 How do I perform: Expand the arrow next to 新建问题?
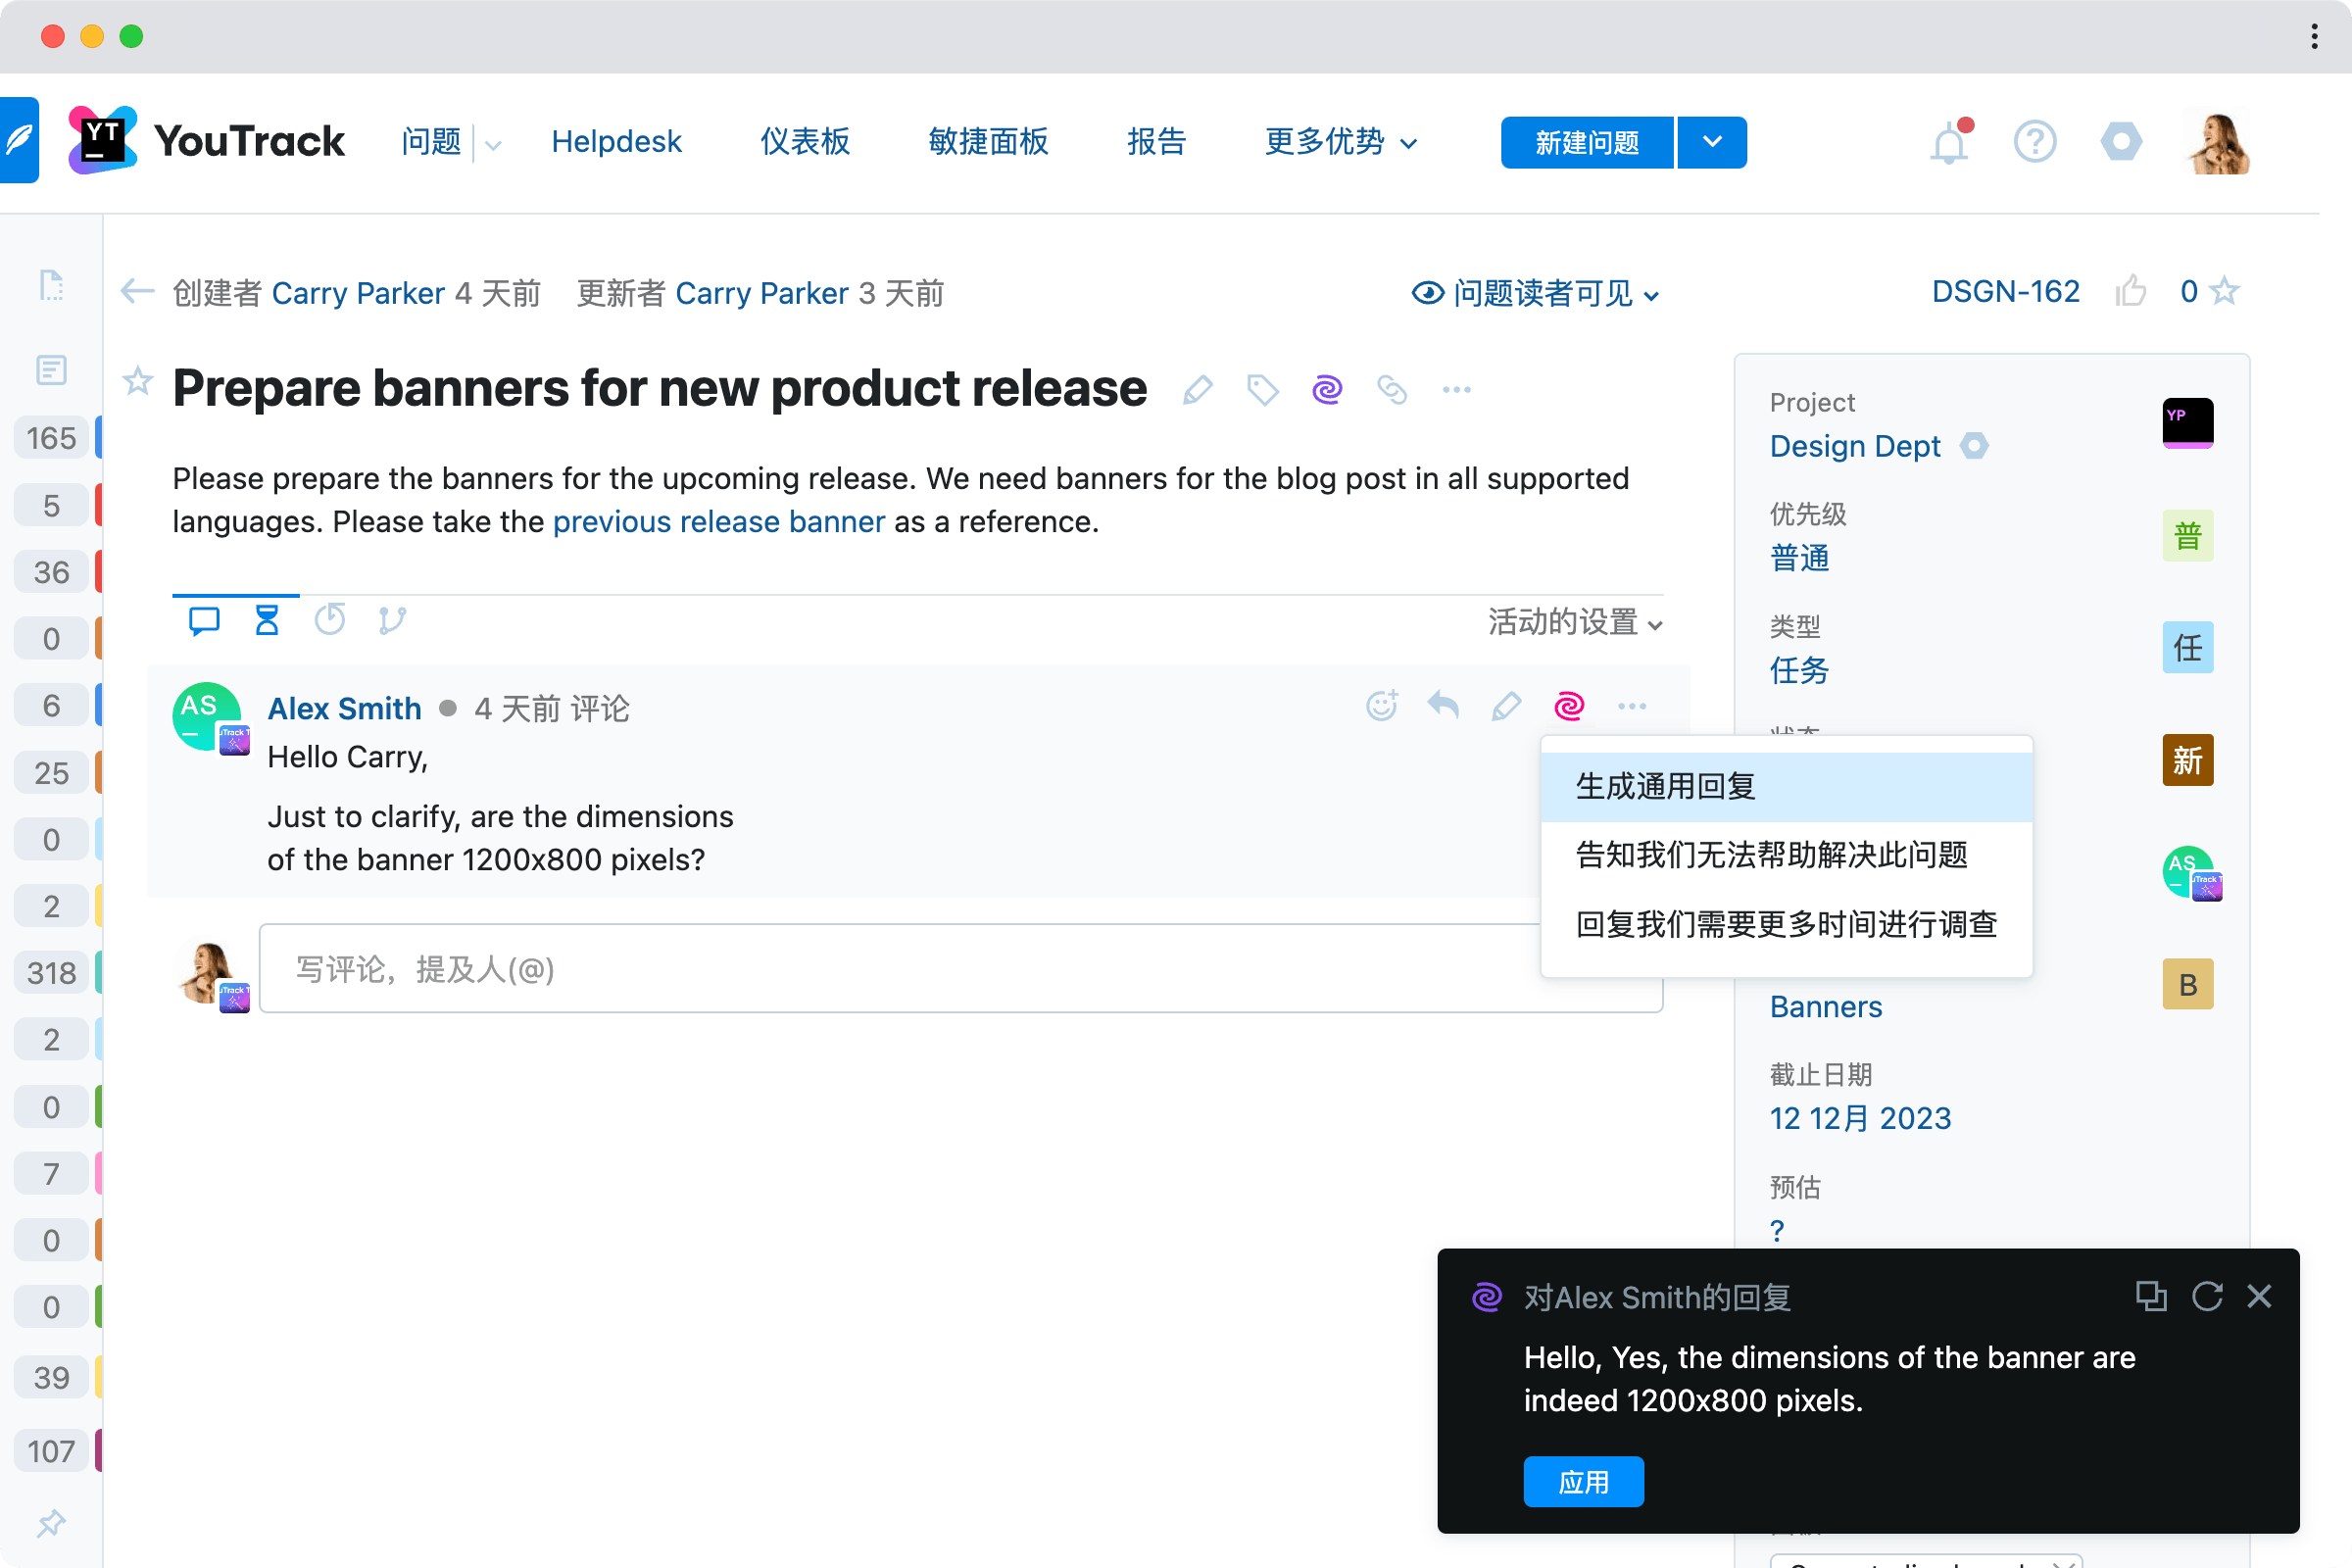click(x=1711, y=142)
